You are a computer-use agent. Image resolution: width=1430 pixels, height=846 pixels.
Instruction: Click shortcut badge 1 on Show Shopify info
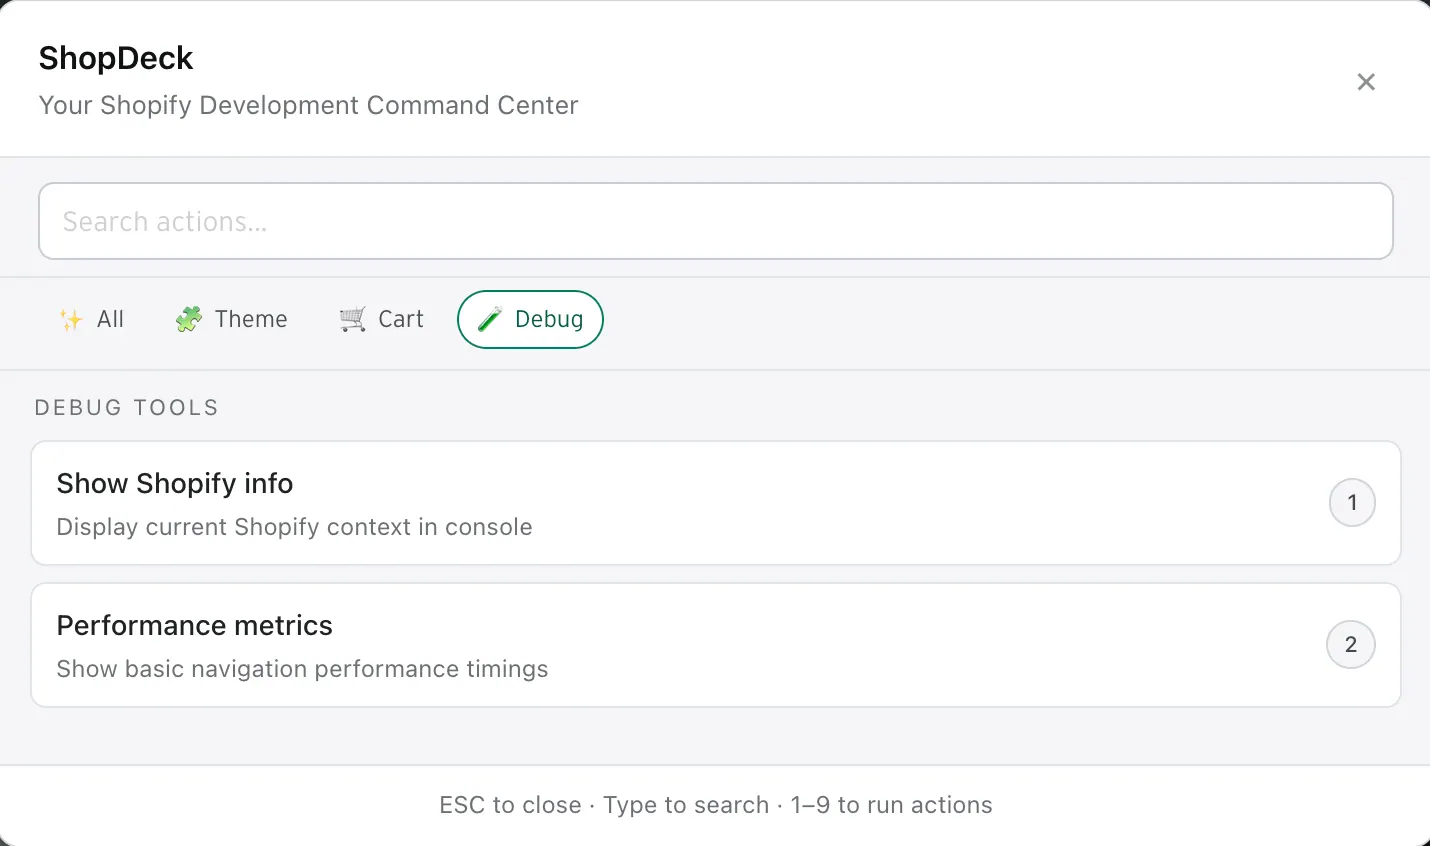[1352, 503]
